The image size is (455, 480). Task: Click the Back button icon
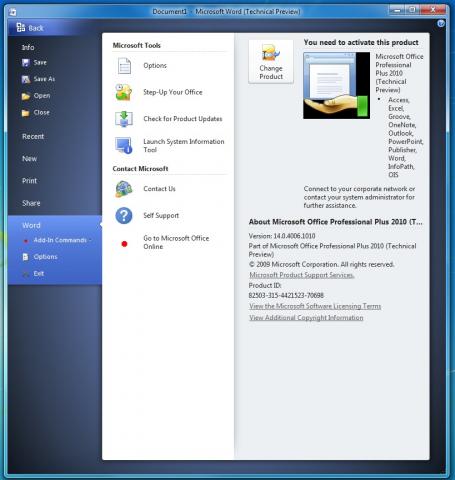click(21, 27)
